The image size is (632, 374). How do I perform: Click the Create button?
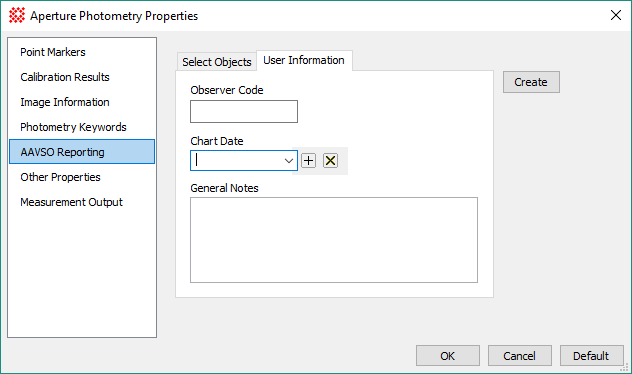[531, 82]
